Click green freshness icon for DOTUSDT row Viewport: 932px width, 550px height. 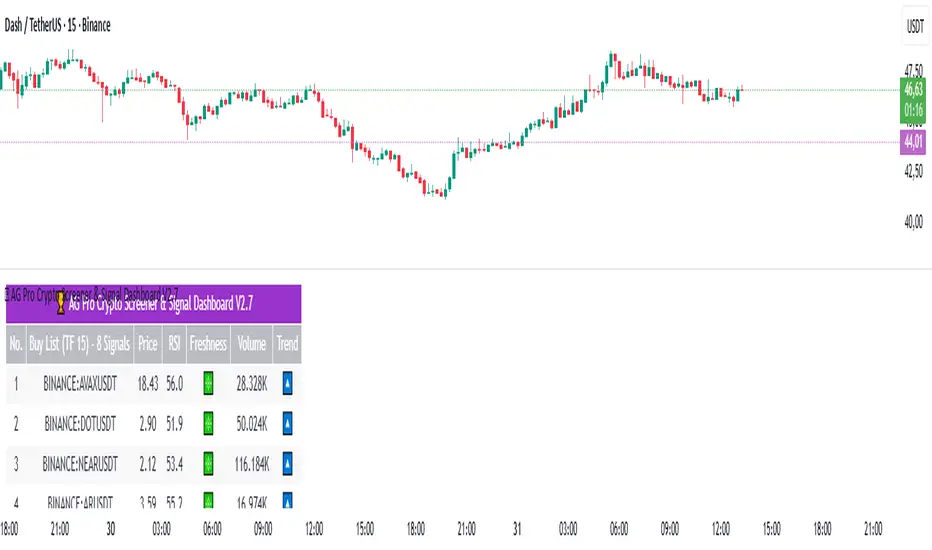pos(209,423)
